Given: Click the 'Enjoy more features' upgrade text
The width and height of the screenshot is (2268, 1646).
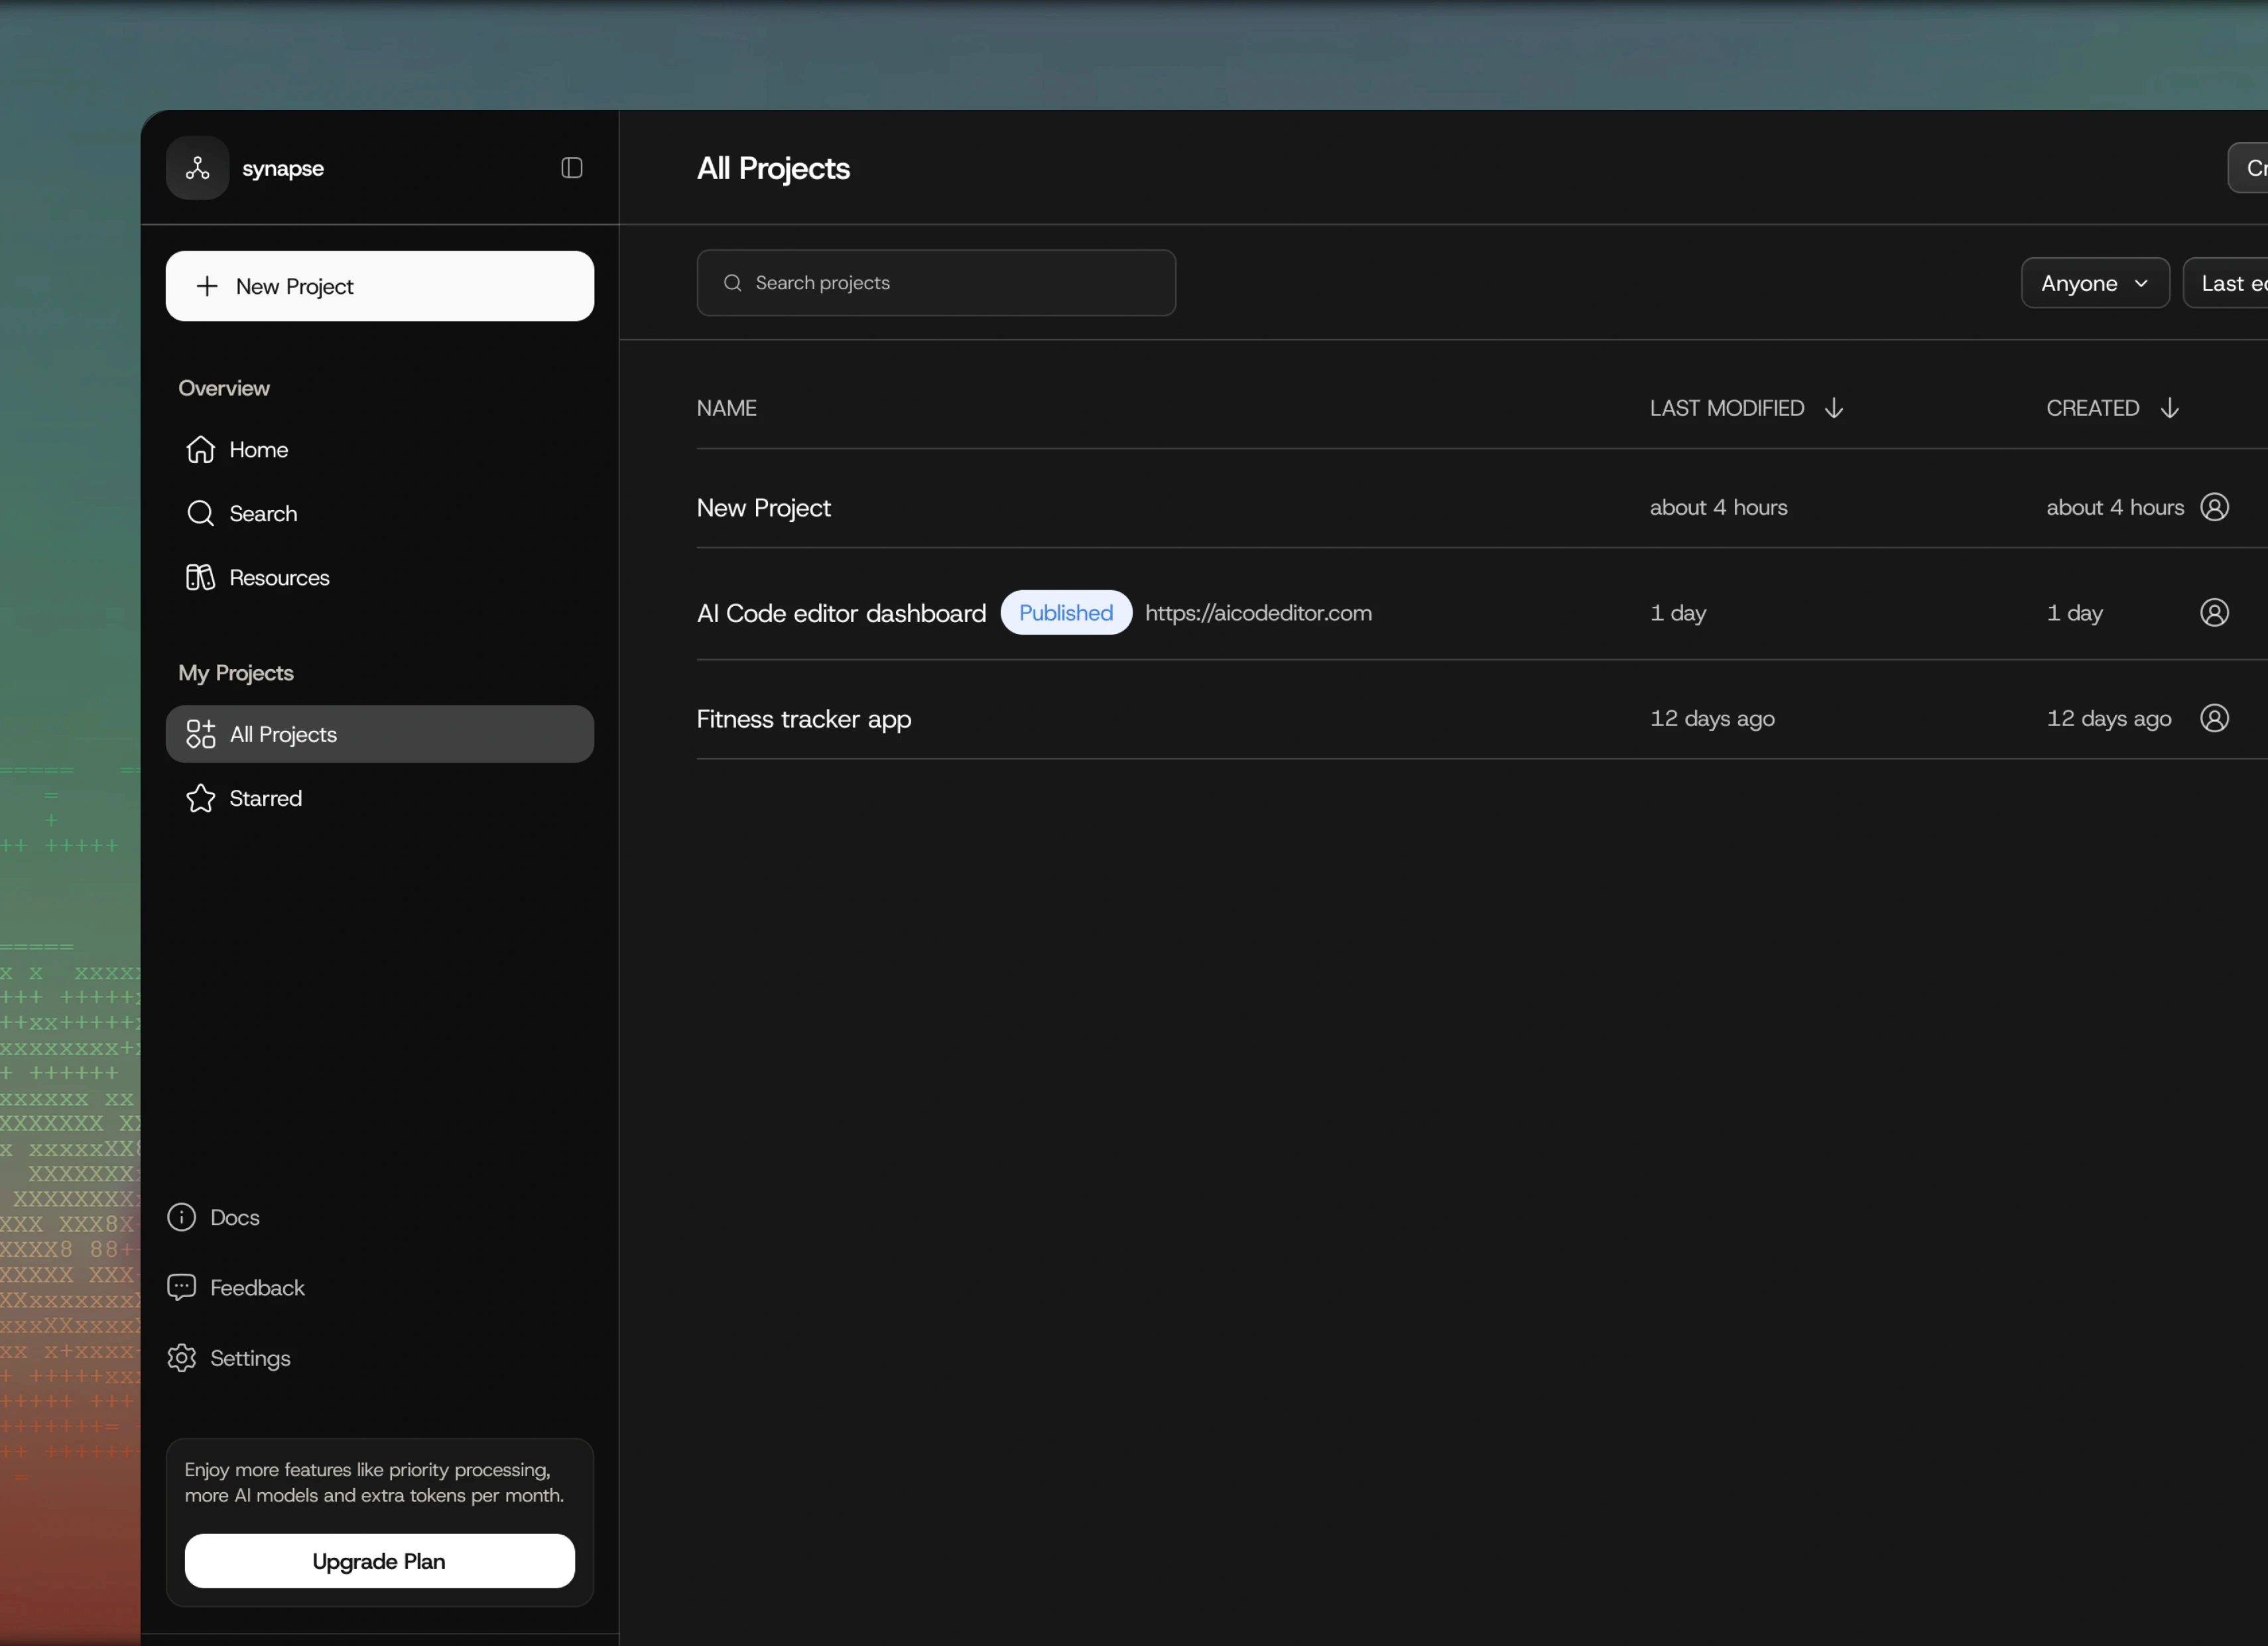Looking at the screenshot, I should tap(374, 1482).
